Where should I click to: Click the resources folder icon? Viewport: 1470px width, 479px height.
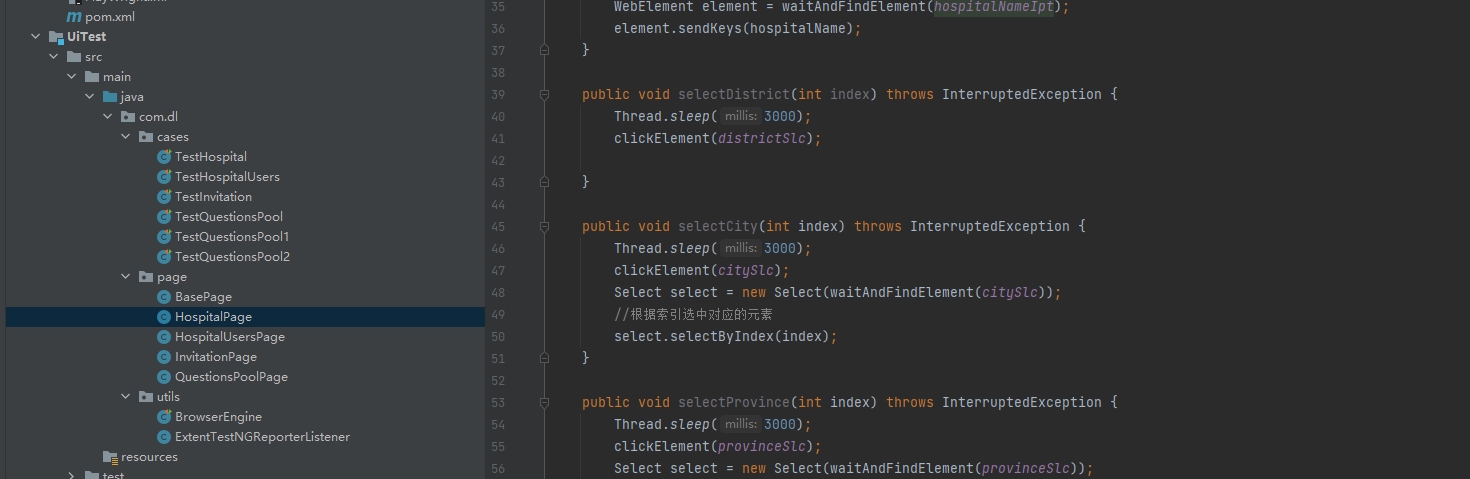coord(110,457)
